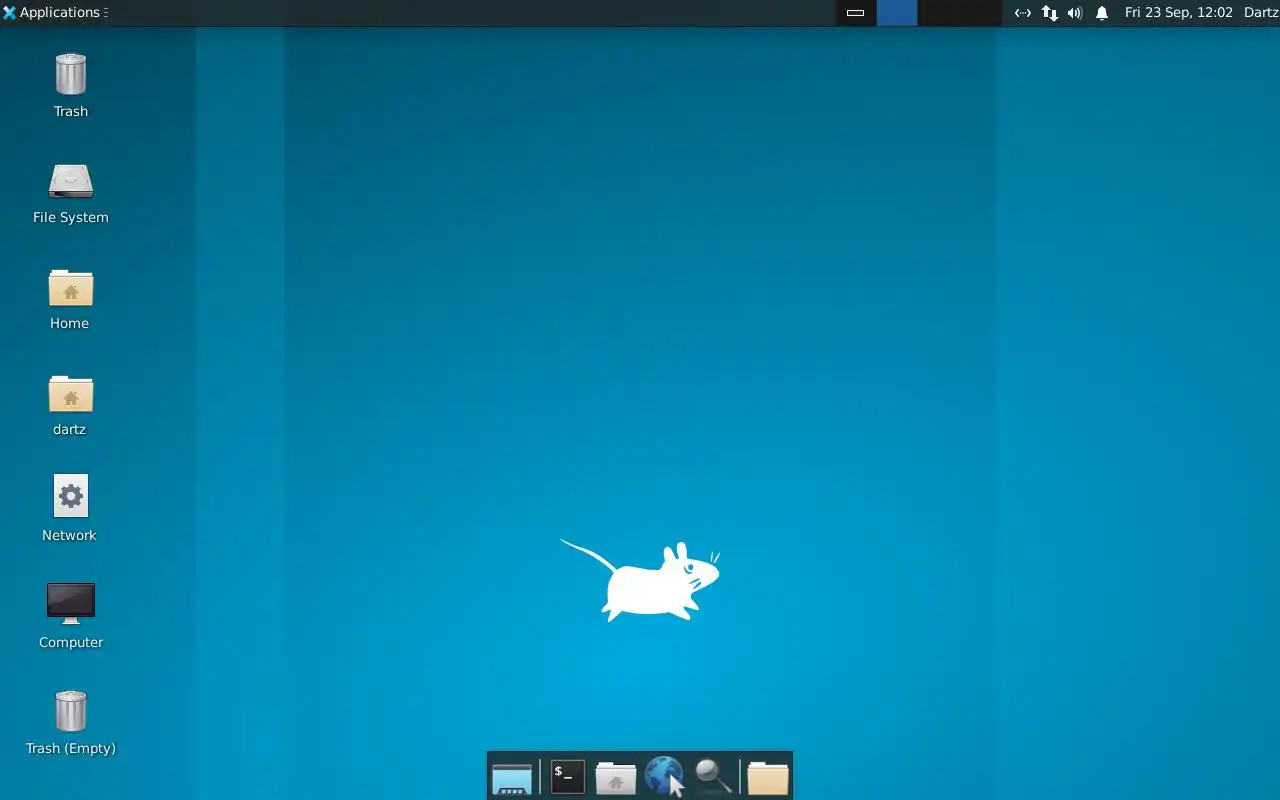The image size is (1280, 800).
Task: Click the 'Trash (Empty)' label
Action: [71, 748]
